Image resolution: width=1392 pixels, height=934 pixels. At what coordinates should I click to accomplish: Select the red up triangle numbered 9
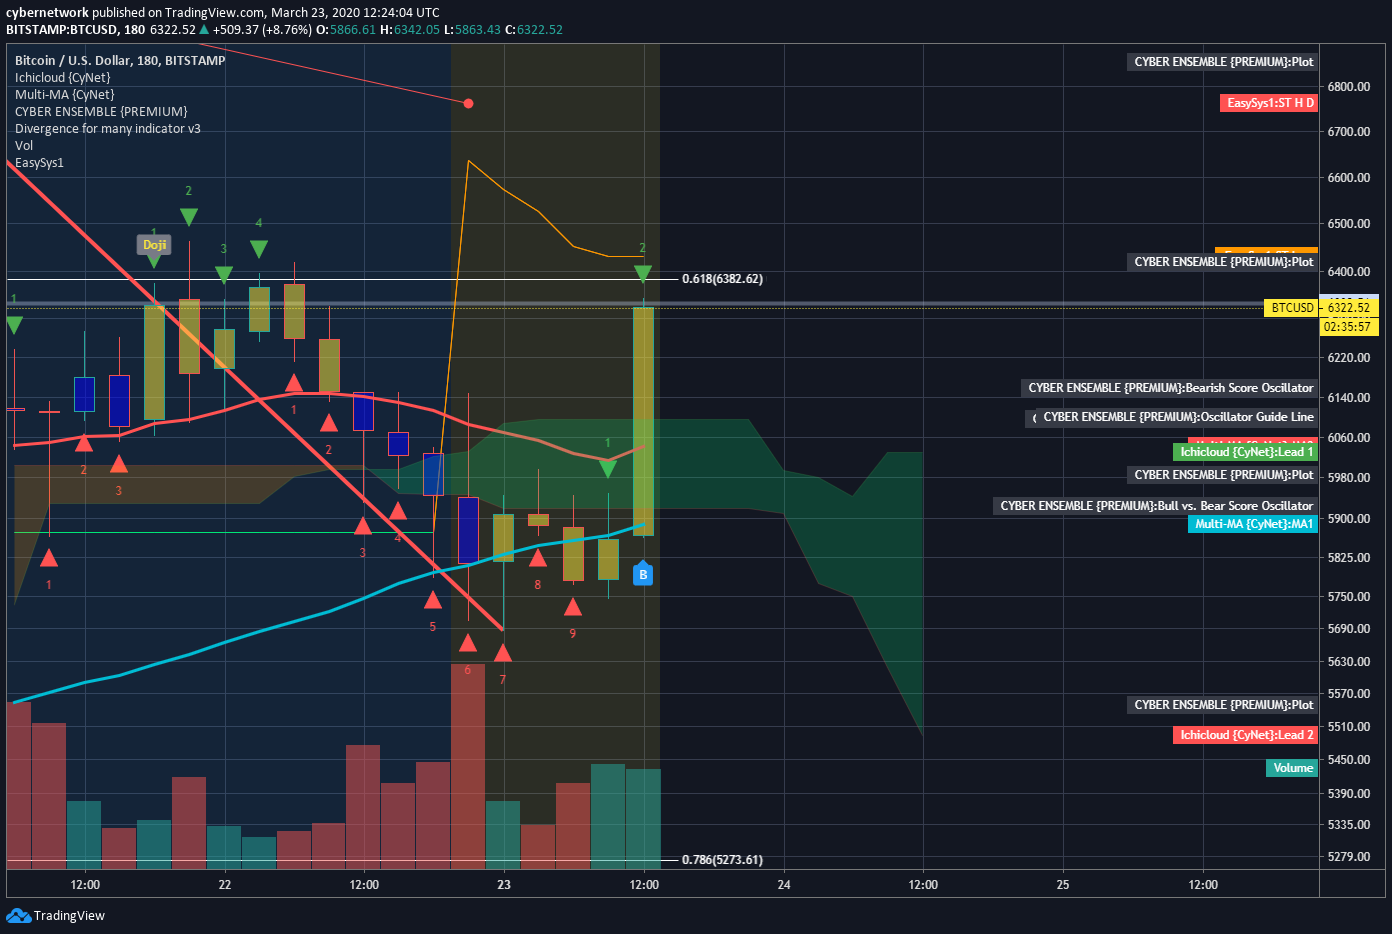click(573, 607)
